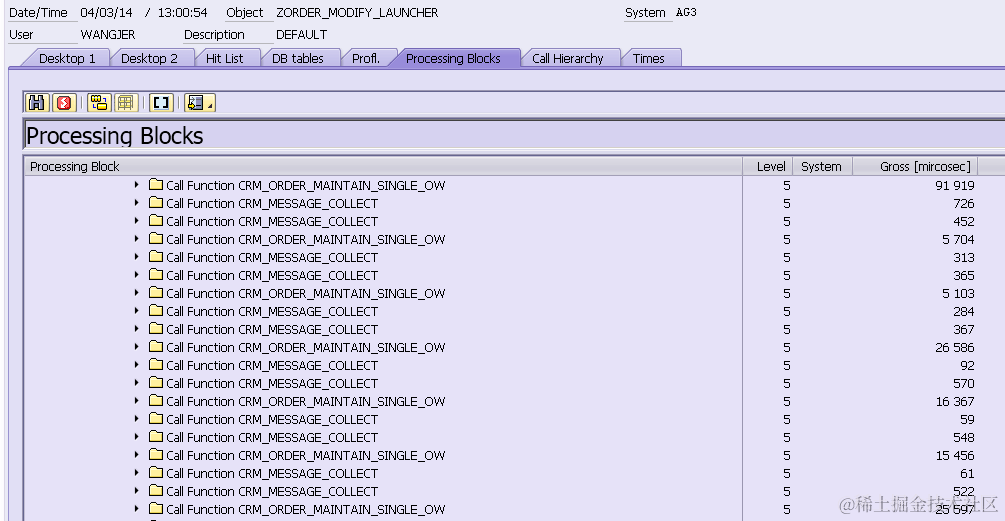Select CRM_MESSAGE_COLLECT text in row with gross 452
The width and height of the screenshot is (1005, 521).
[x=308, y=221]
